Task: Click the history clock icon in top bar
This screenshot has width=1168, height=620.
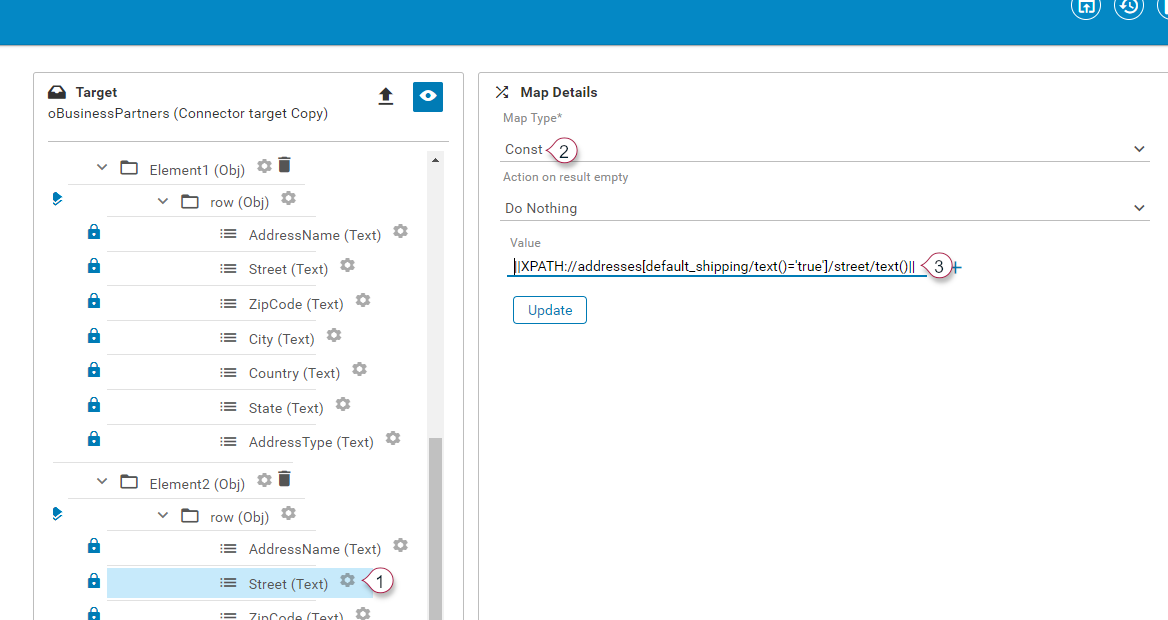Action: [x=1129, y=7]
